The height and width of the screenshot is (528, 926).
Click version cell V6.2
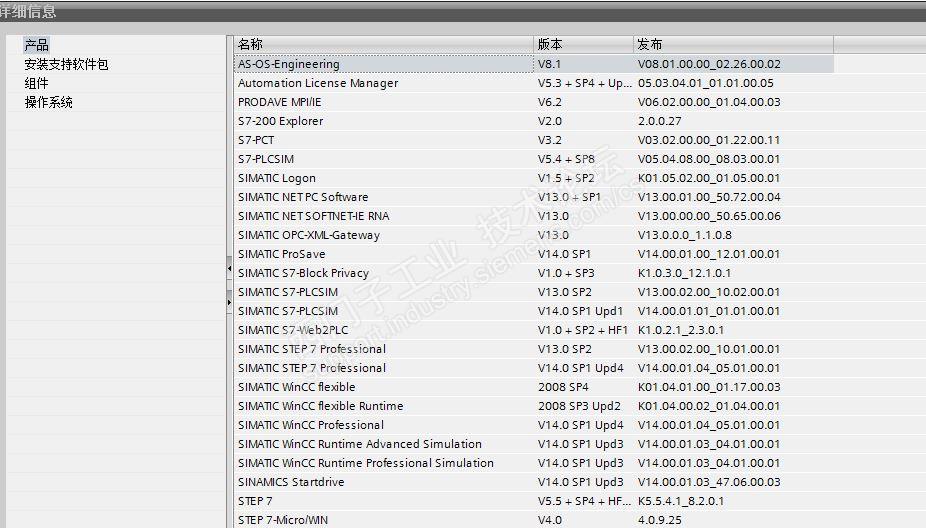549,102
